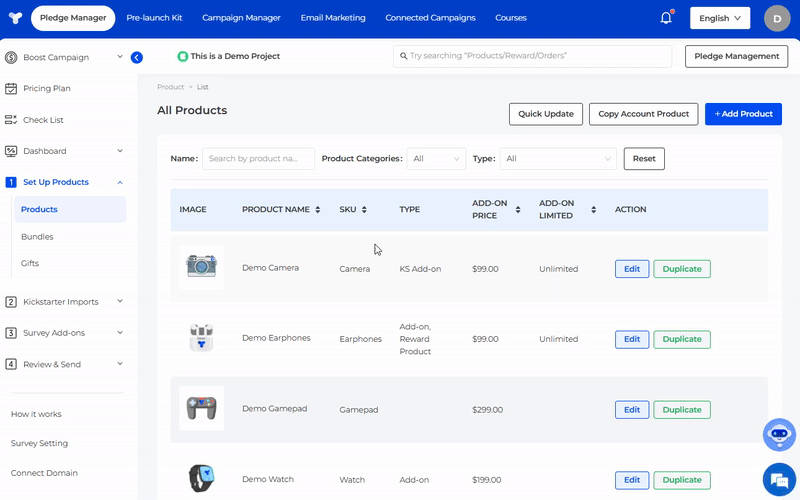This screenshot has width=800, height=500.
Task: Collapse sidebar with the blue arrow icon
Action: click(137, 57)
